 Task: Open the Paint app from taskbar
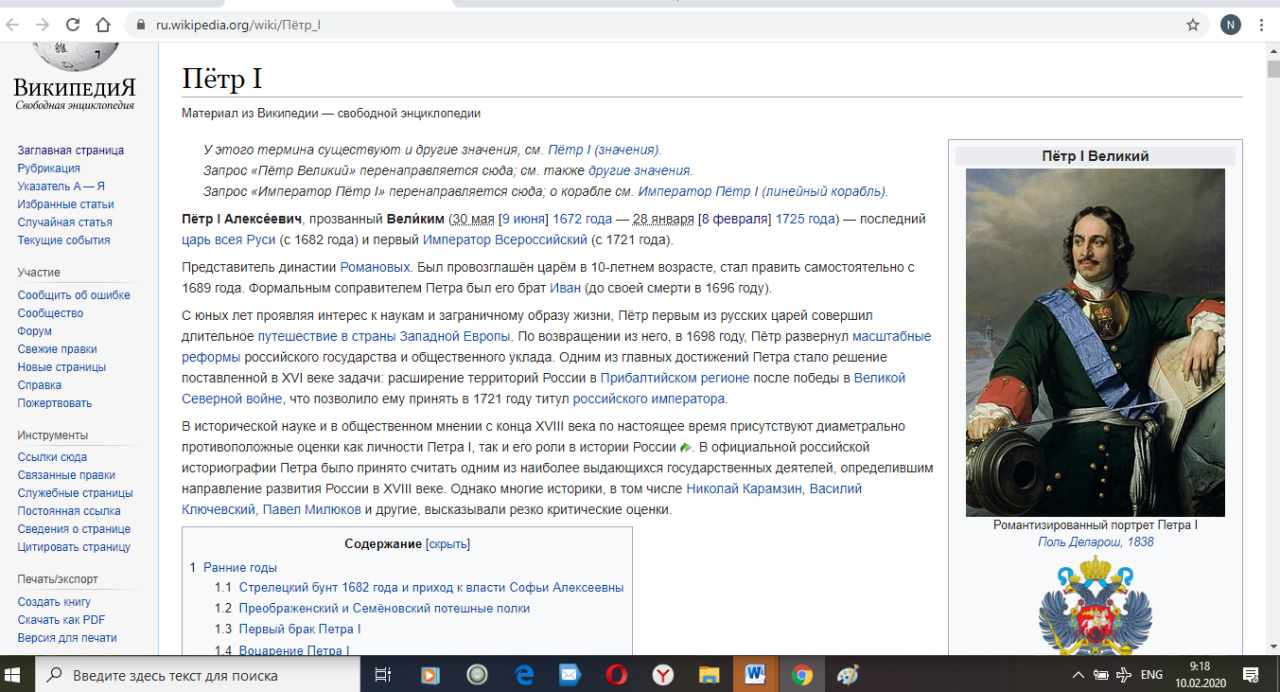847,675
